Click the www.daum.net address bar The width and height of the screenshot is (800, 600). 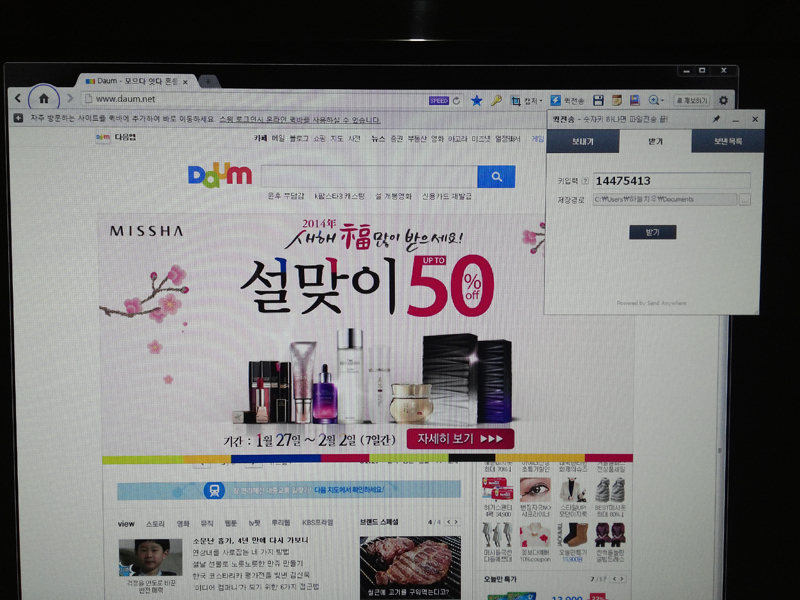tap(255, 99)
